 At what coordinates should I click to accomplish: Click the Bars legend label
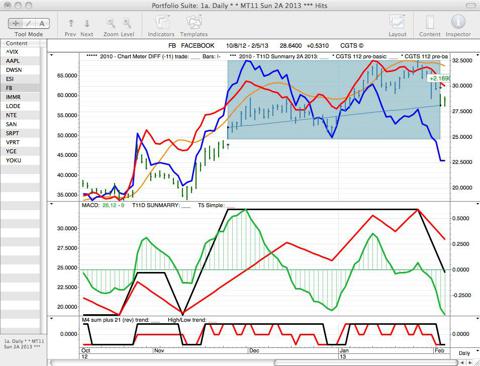211,56
